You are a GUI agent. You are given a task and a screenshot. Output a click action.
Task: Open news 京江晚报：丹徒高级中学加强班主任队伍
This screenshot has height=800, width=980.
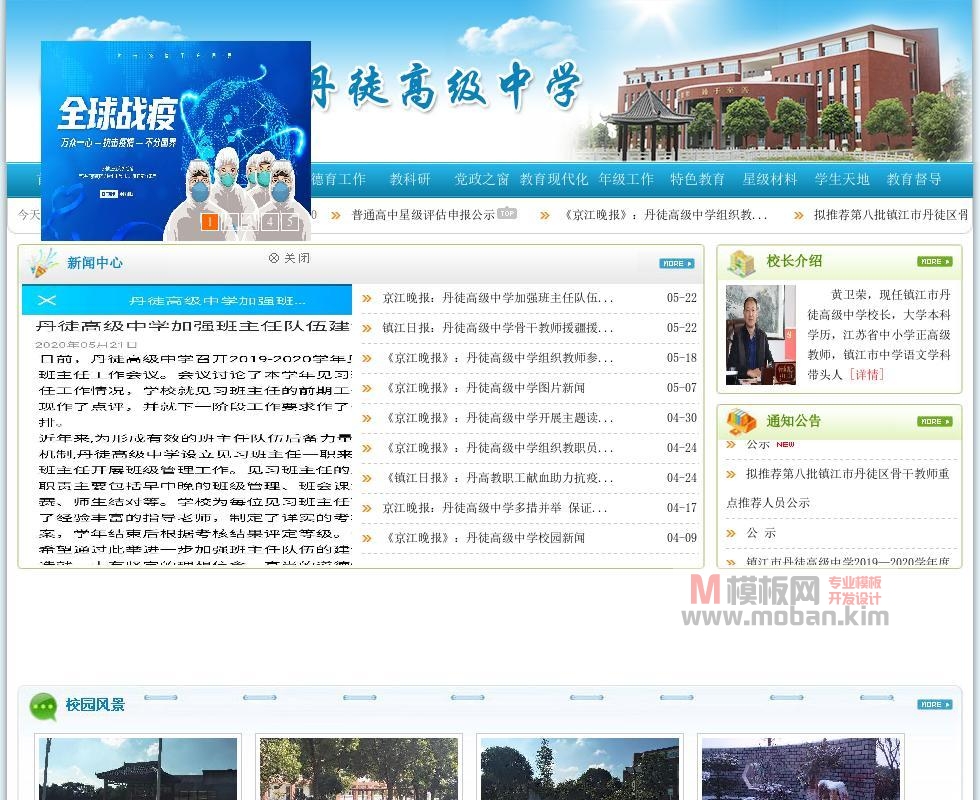(x=498, y=298)
